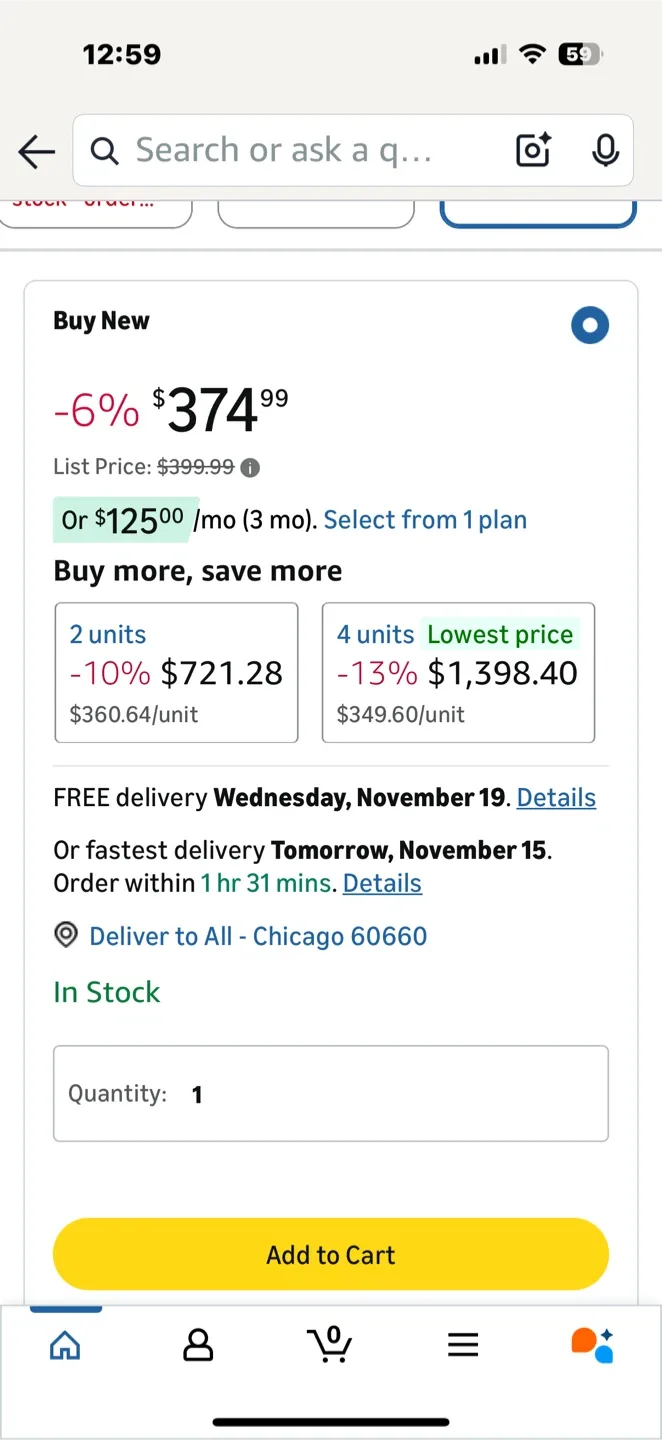
Task: Open the Rufus AI assistant icon
Action: tap(592, 1345)
